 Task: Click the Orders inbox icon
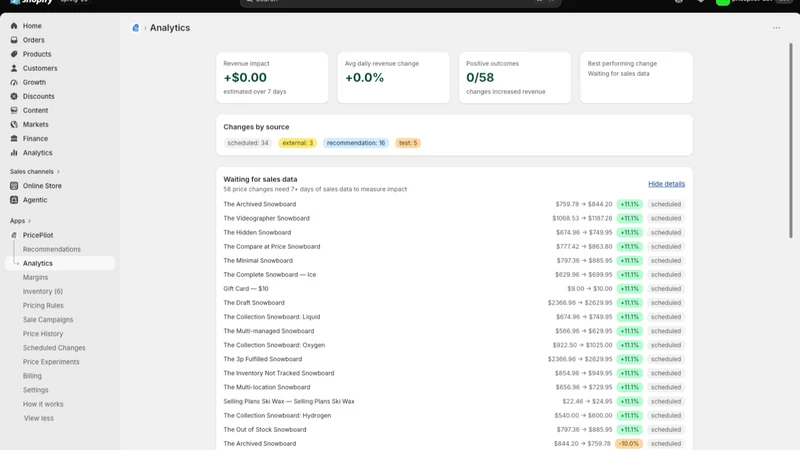click(14, 40)
